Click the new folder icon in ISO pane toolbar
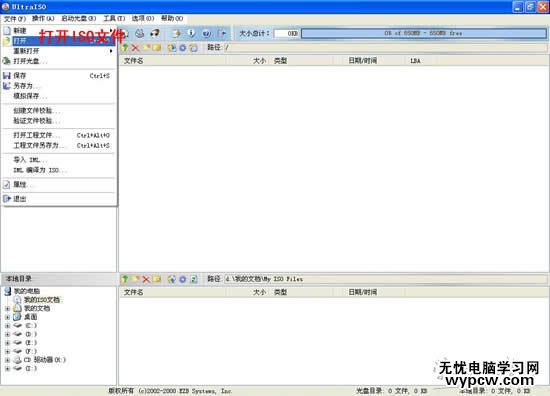The width and height of the screenshot is (550, 396). pyautogui.click(x=146, y=48)
